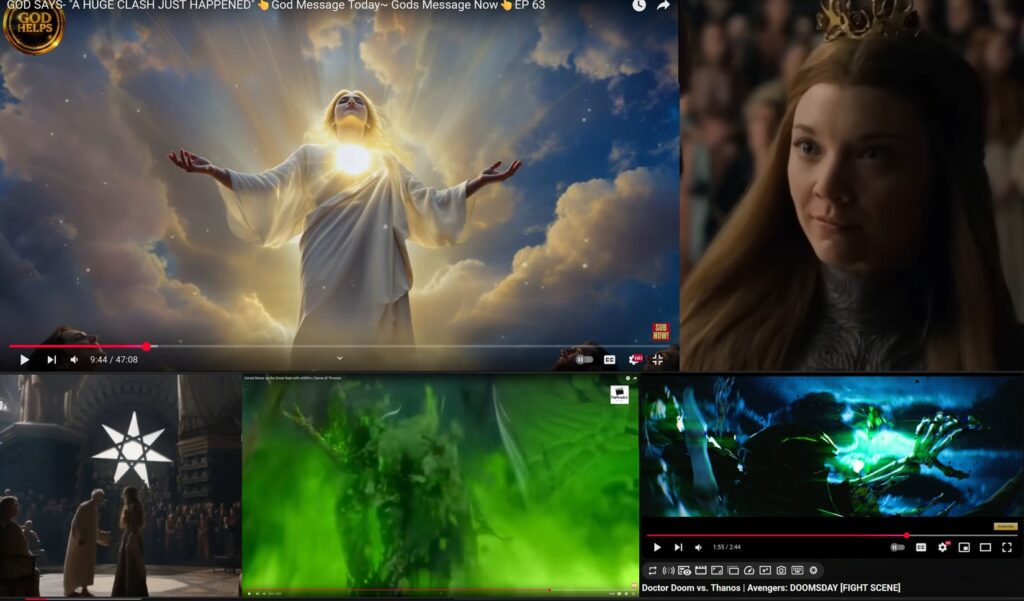Open HD settings gear in God Message player

[635, 359]
